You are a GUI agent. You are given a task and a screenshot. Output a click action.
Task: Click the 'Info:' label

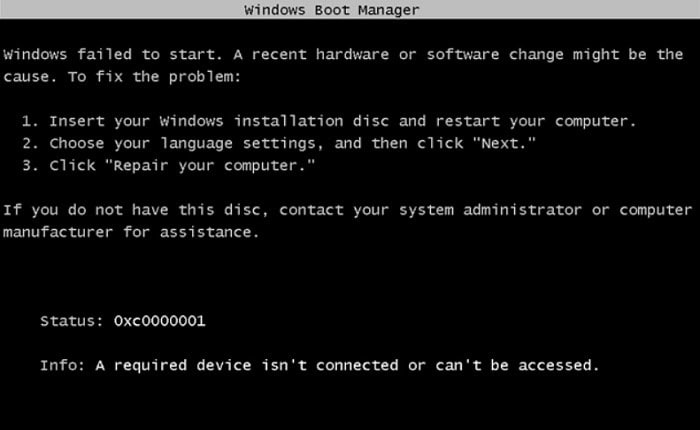click(x=62, y=366)
